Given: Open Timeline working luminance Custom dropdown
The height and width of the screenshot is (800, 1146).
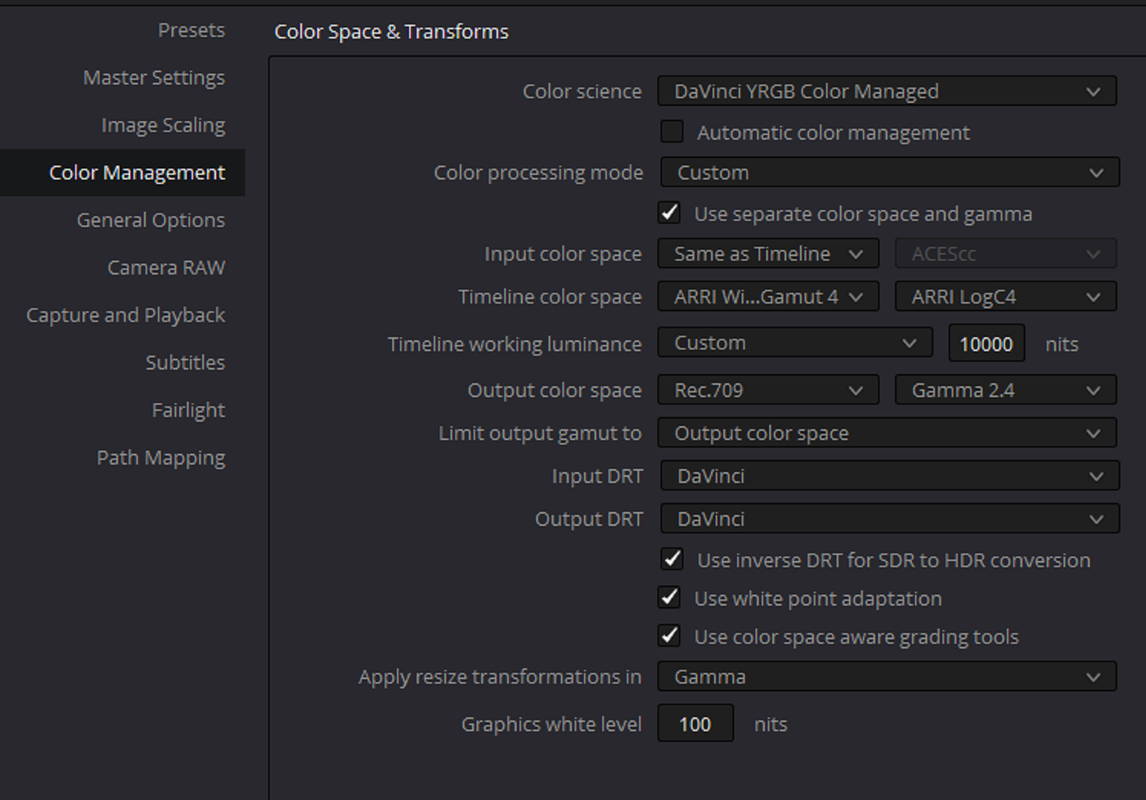Looking at the screenshot, I should [x=795, y=343].
